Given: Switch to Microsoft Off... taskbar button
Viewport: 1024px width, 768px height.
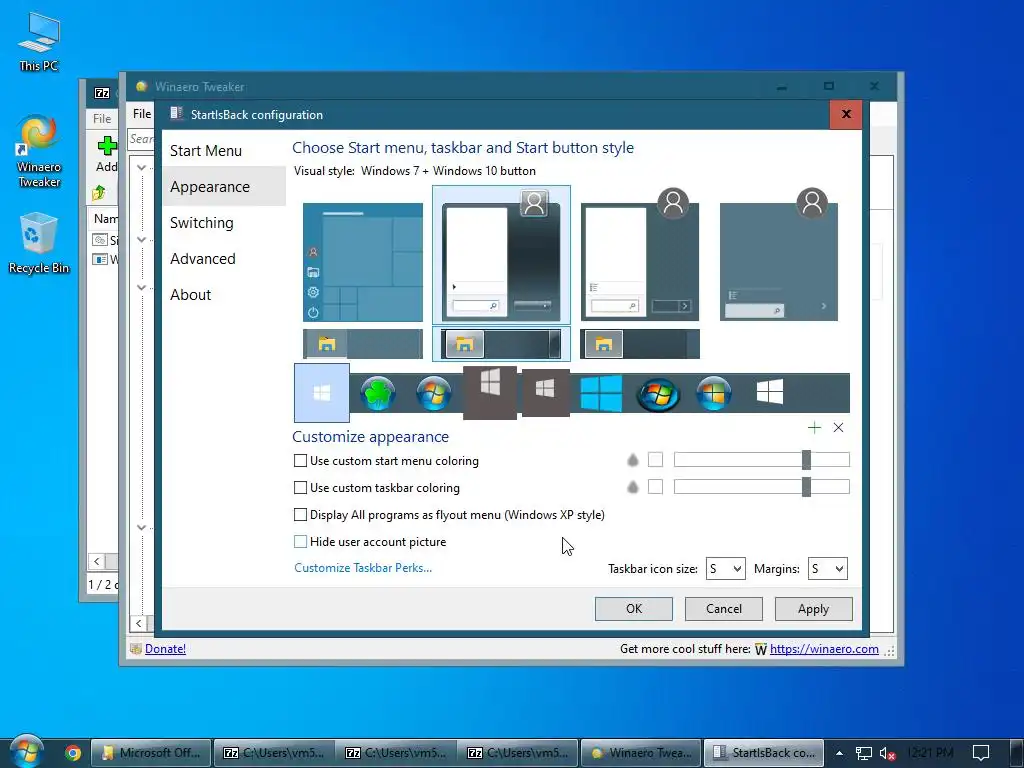Looking at the screenshot, I should coord(151,753).
